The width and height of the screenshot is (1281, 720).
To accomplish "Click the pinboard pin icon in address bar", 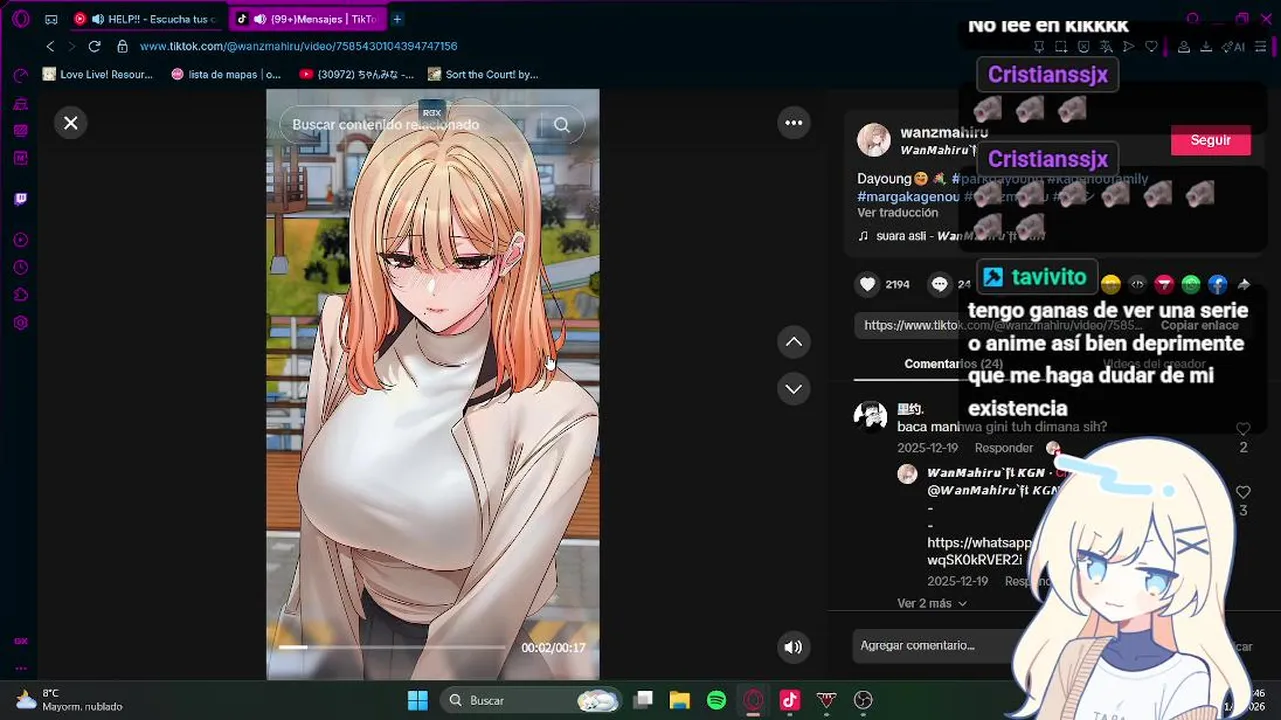I will tap(1039, 46).
